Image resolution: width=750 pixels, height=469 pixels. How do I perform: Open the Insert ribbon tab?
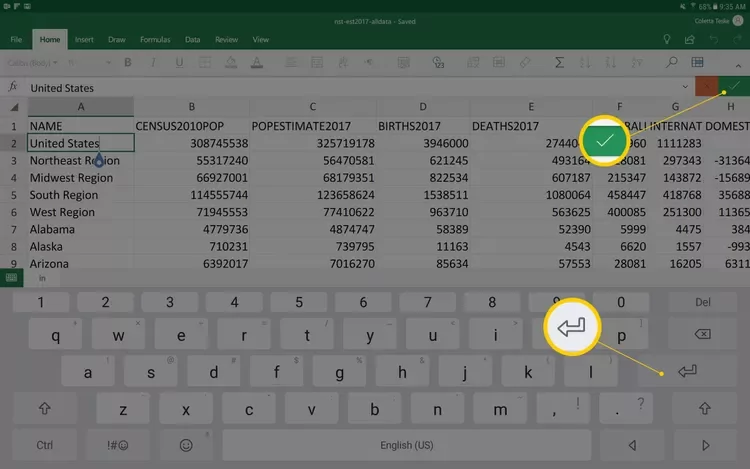pos(84,40)
